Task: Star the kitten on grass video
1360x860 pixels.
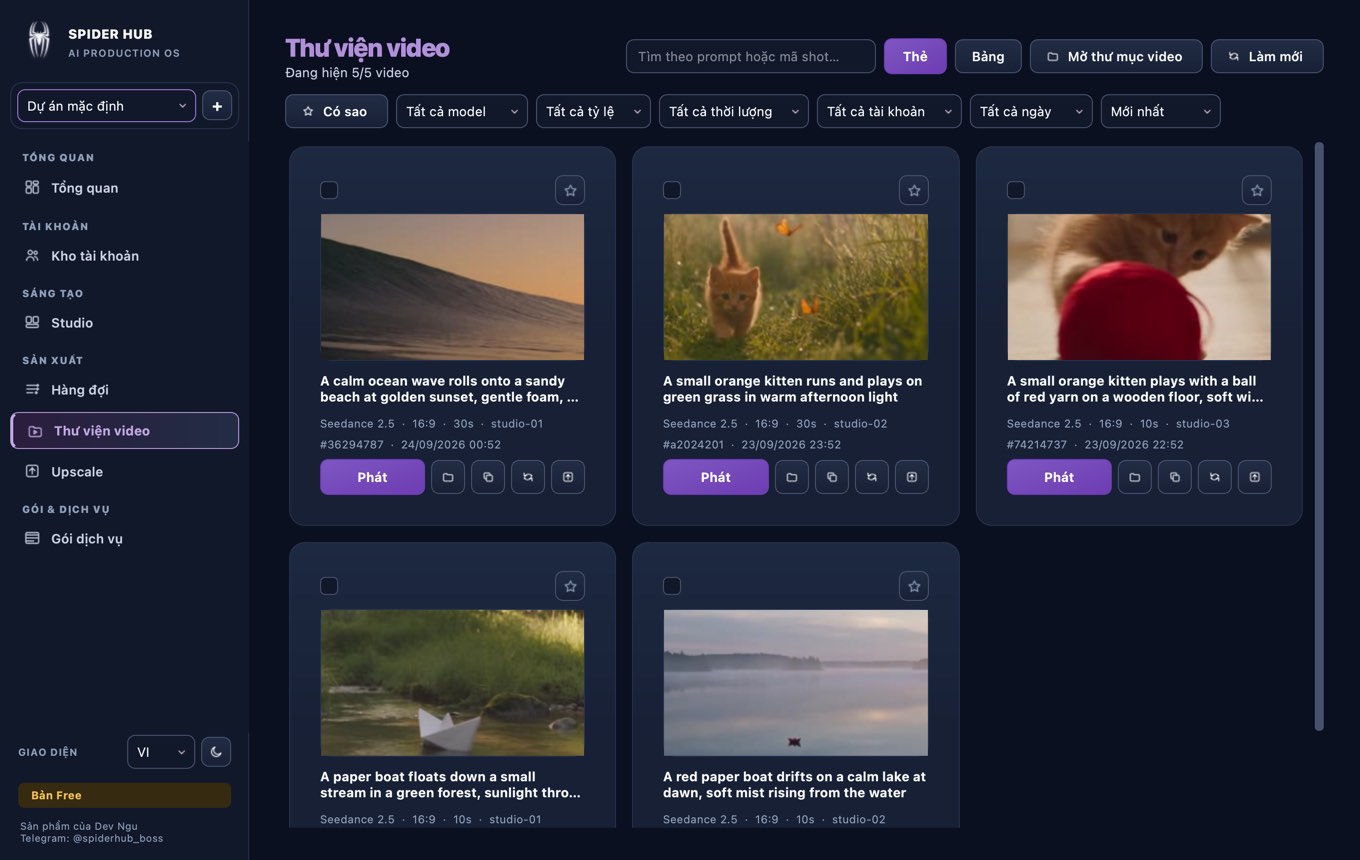Action: click(913, 190)
